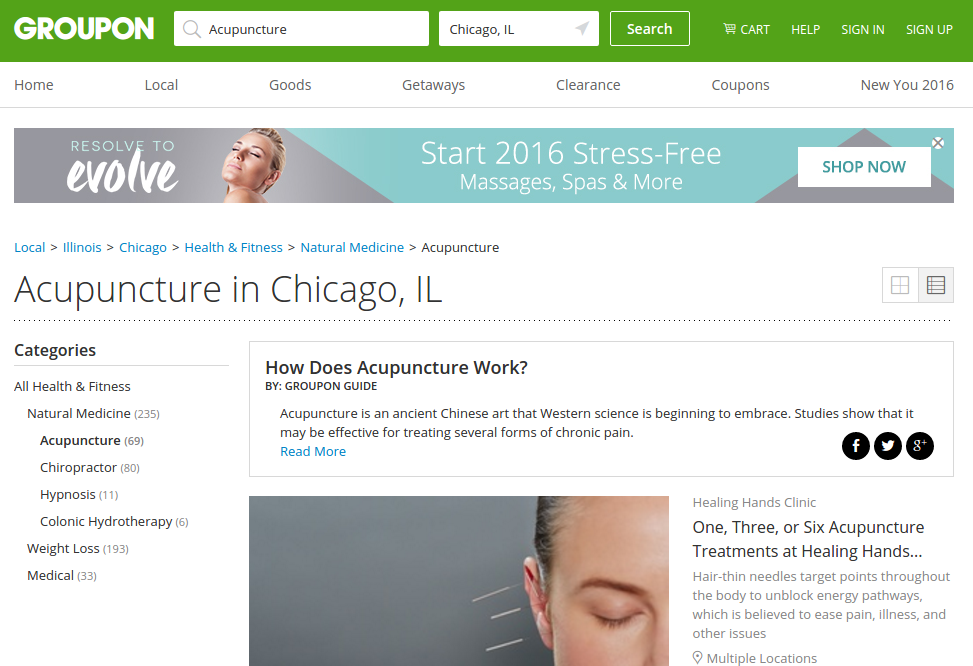Image resolution: width=973 pixels, height=666 pixels.
Task: Click the Groupon logo
Action: click(x=84, y=29)
